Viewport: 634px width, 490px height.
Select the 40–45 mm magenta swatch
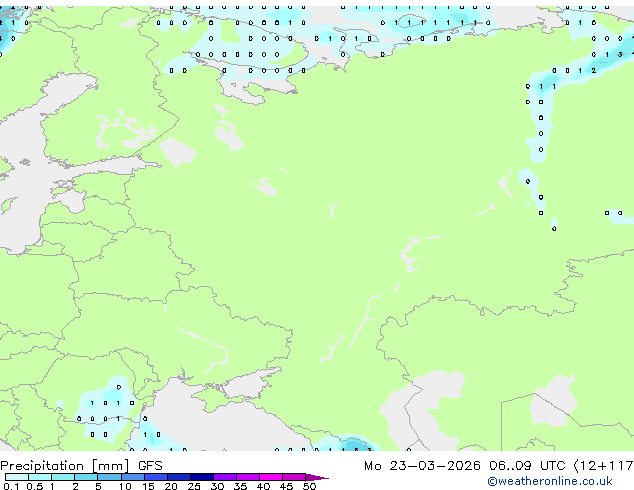[271, 477]
